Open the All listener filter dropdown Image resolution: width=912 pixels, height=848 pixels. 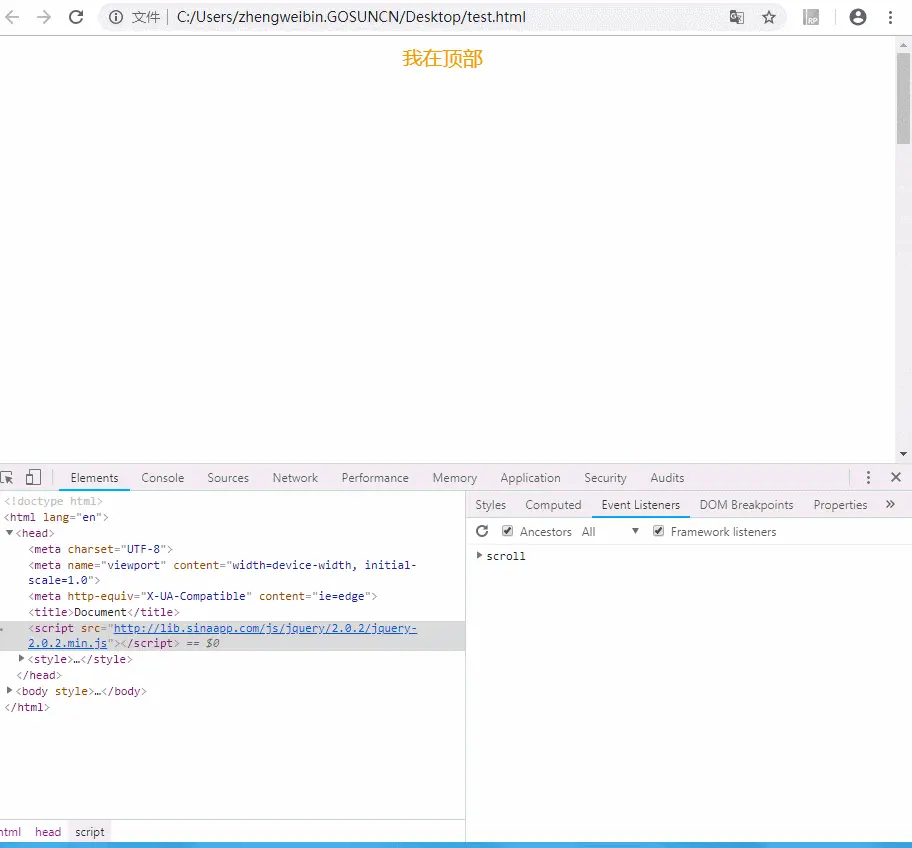[x=610, y=532]
